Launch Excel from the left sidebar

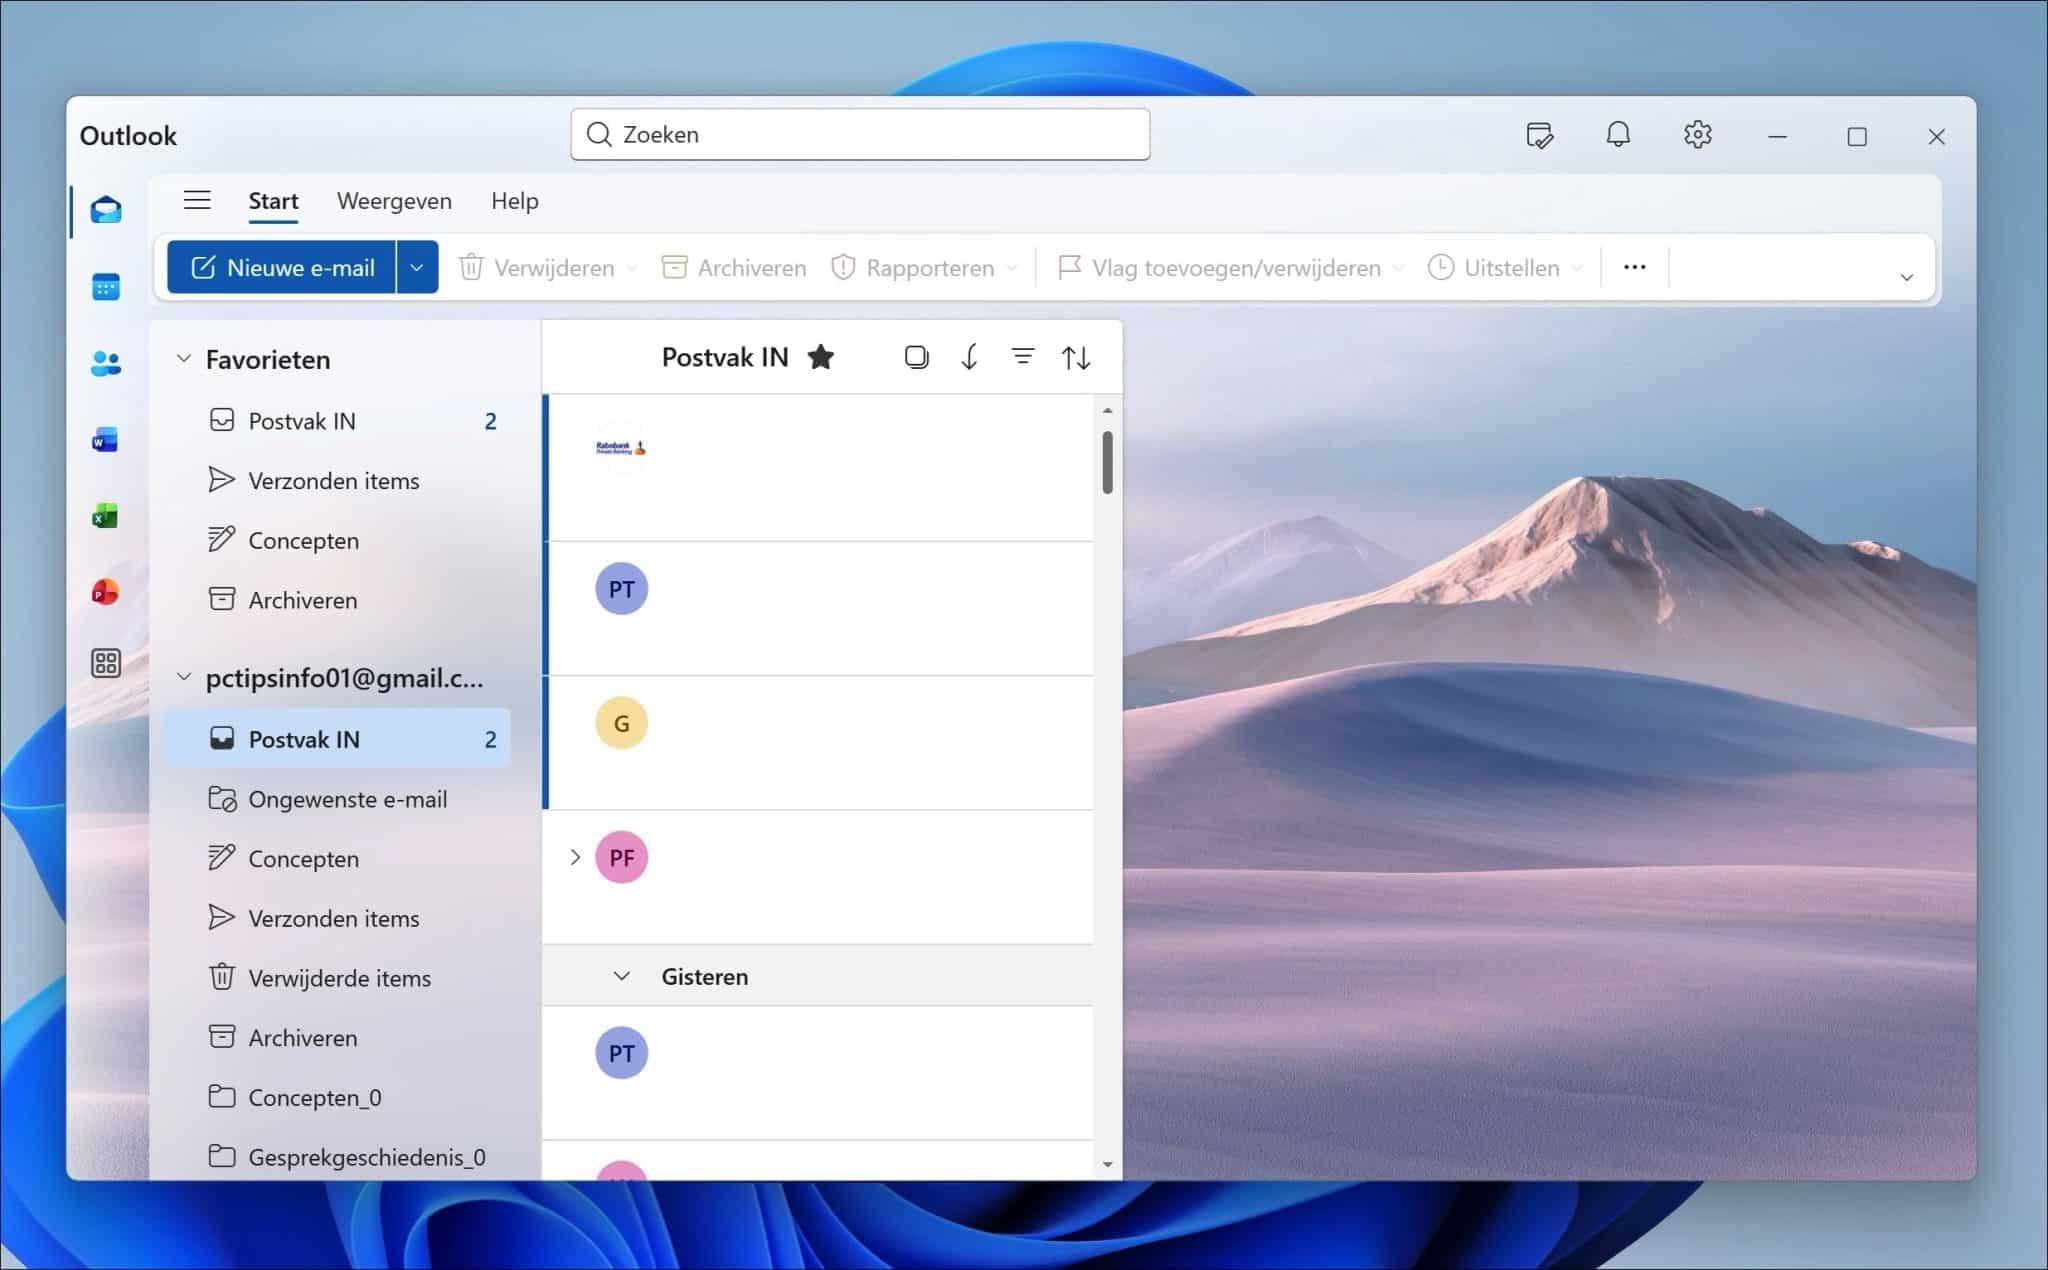point(105,516)
